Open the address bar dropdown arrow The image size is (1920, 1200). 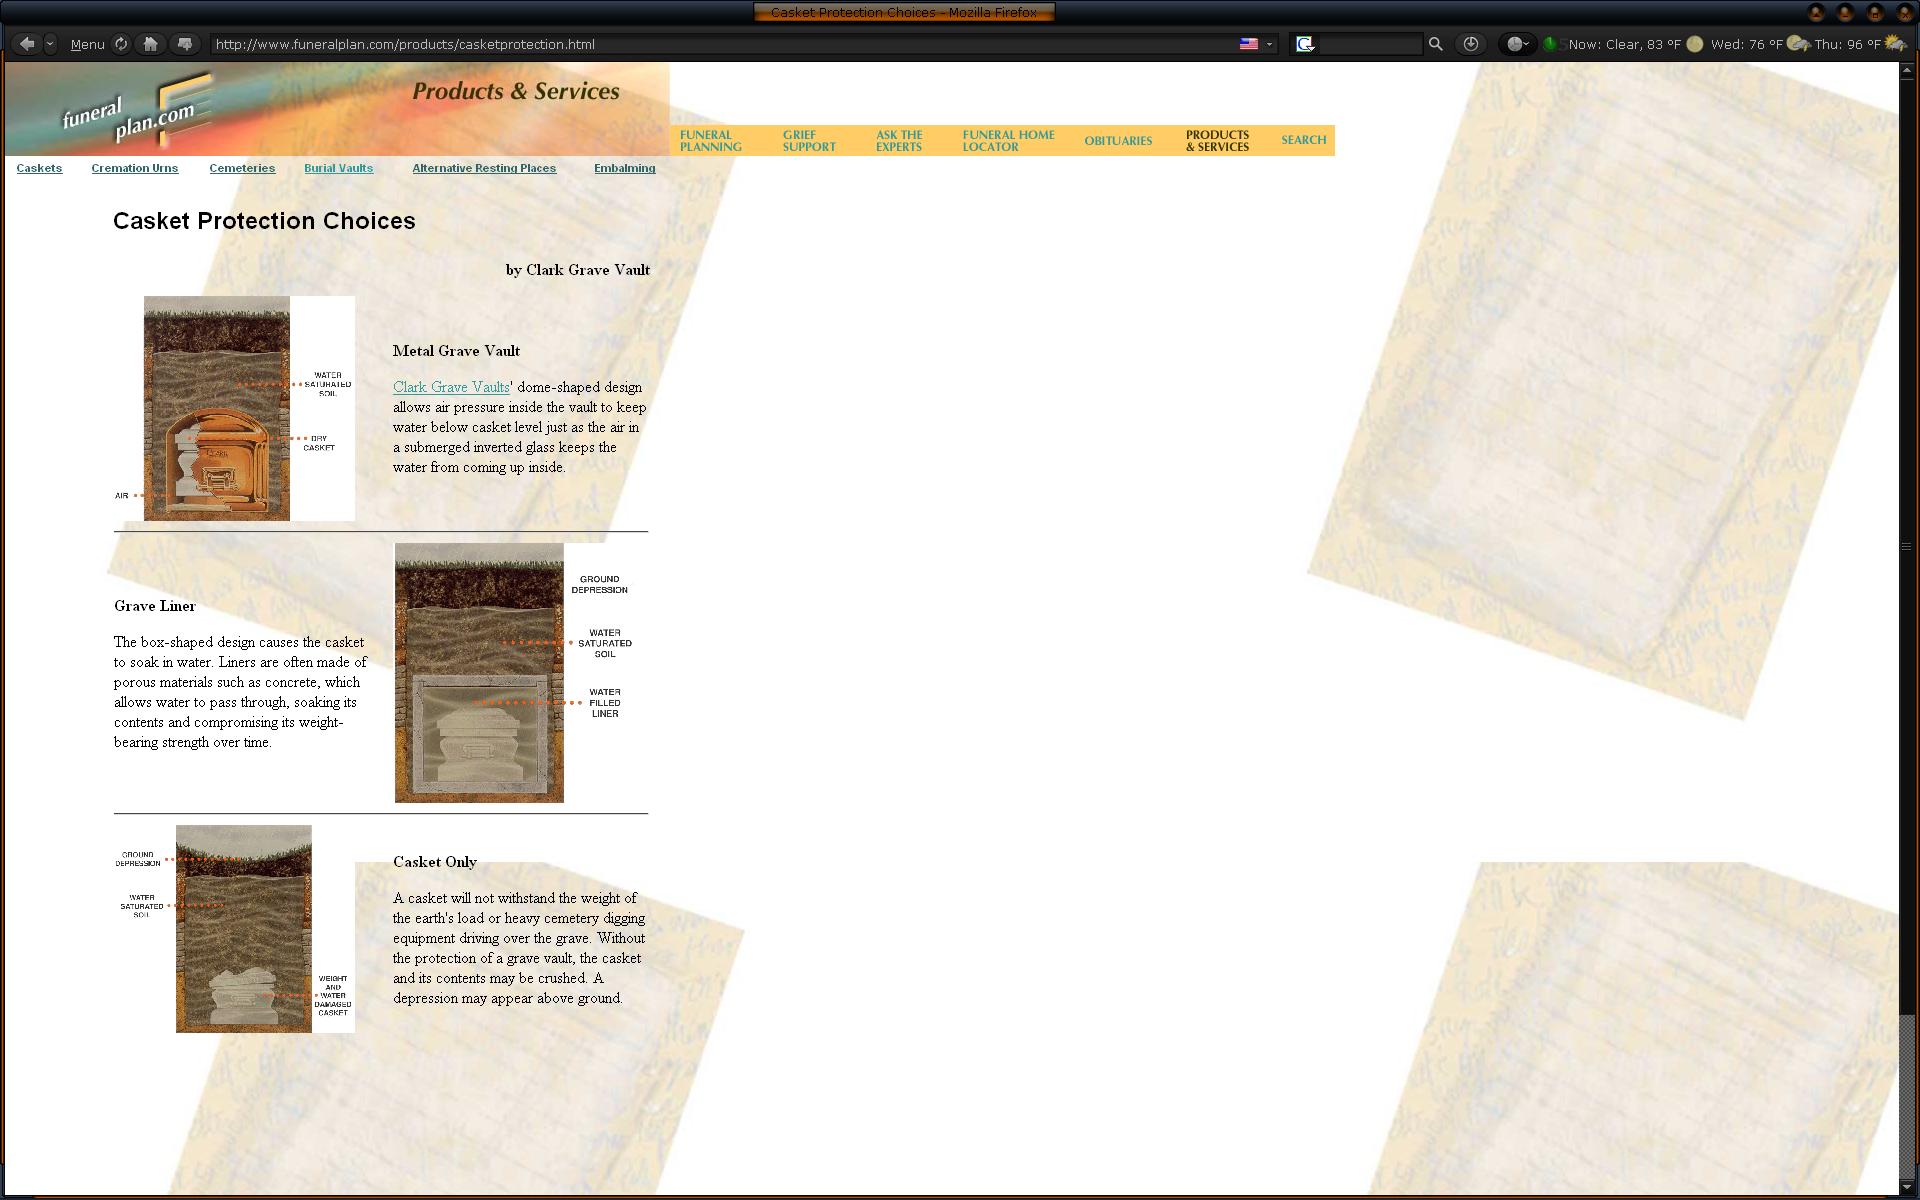[1269, 44]
